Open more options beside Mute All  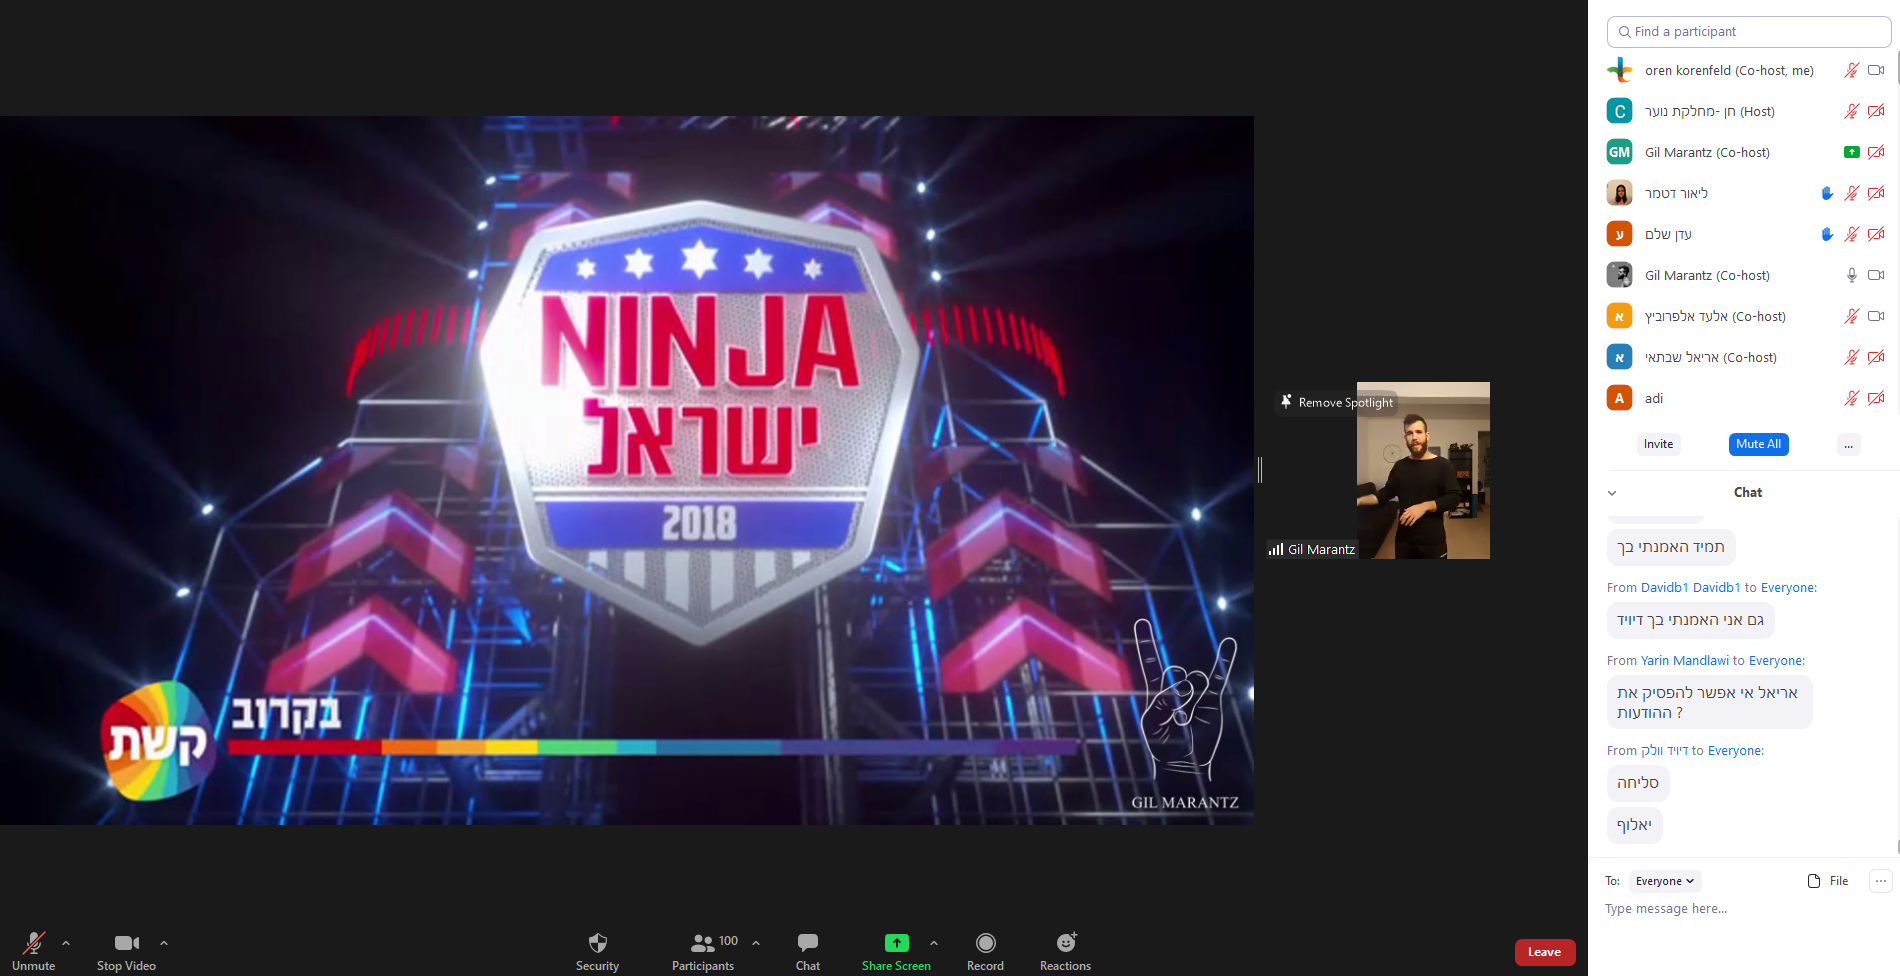(1847, 444)
